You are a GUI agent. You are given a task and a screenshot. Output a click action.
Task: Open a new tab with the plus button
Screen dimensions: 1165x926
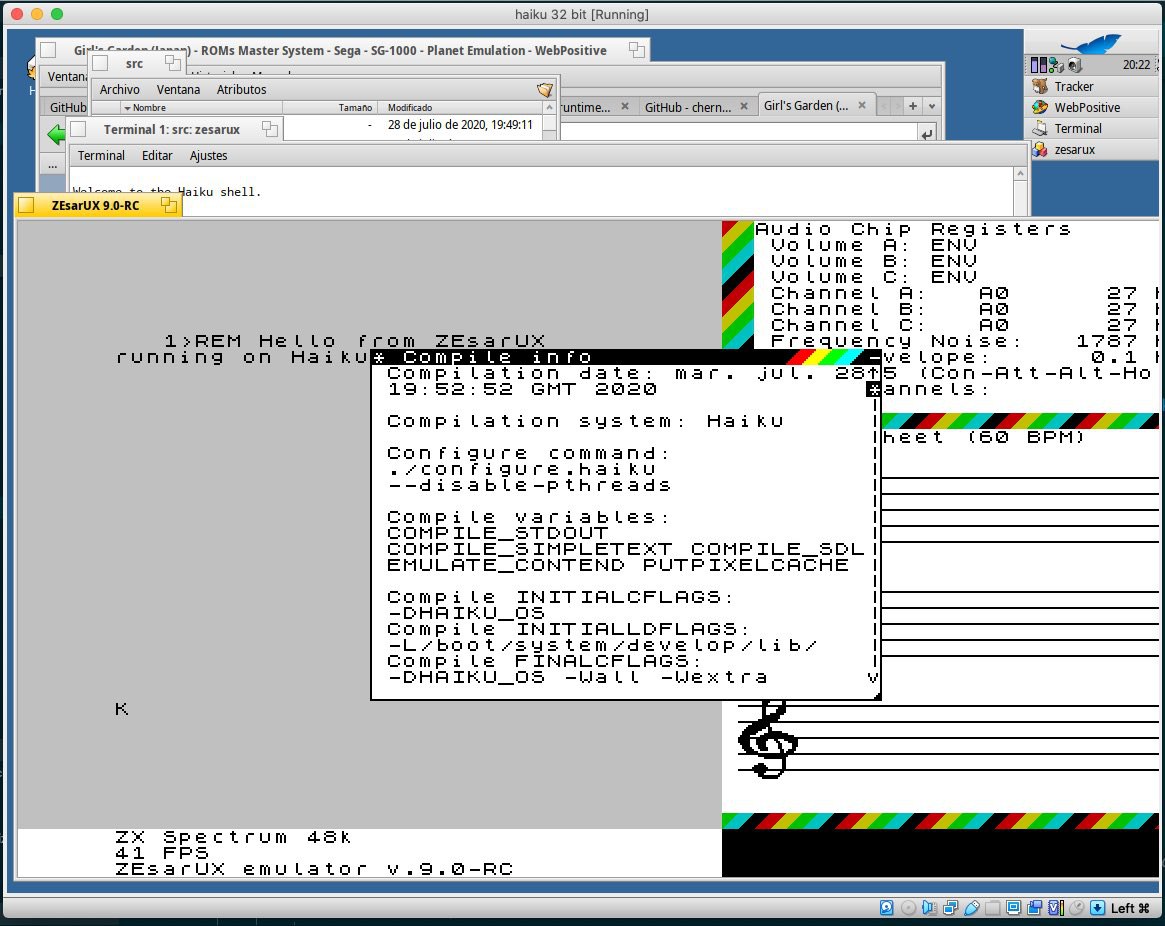(x=913, y=106)
